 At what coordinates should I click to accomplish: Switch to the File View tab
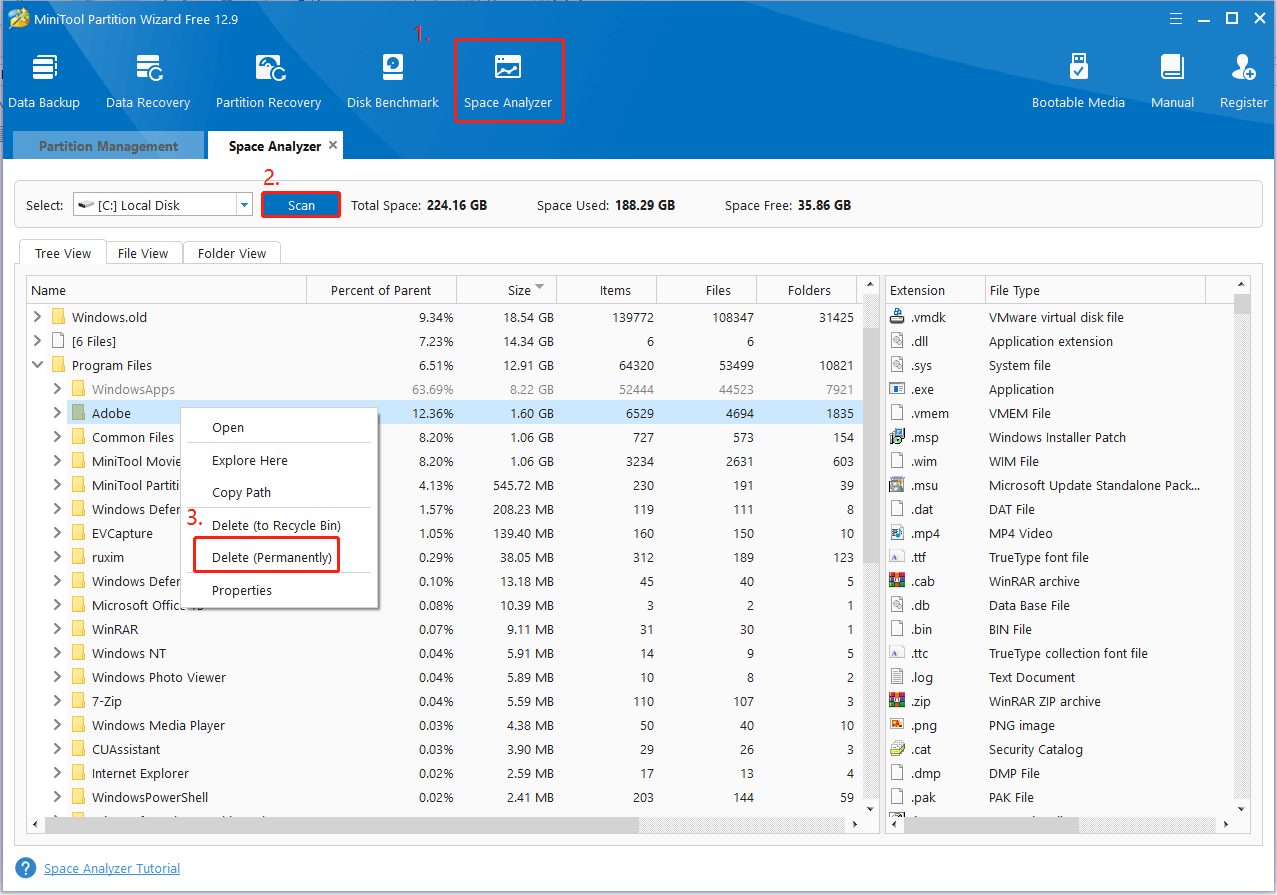[143, 253]
